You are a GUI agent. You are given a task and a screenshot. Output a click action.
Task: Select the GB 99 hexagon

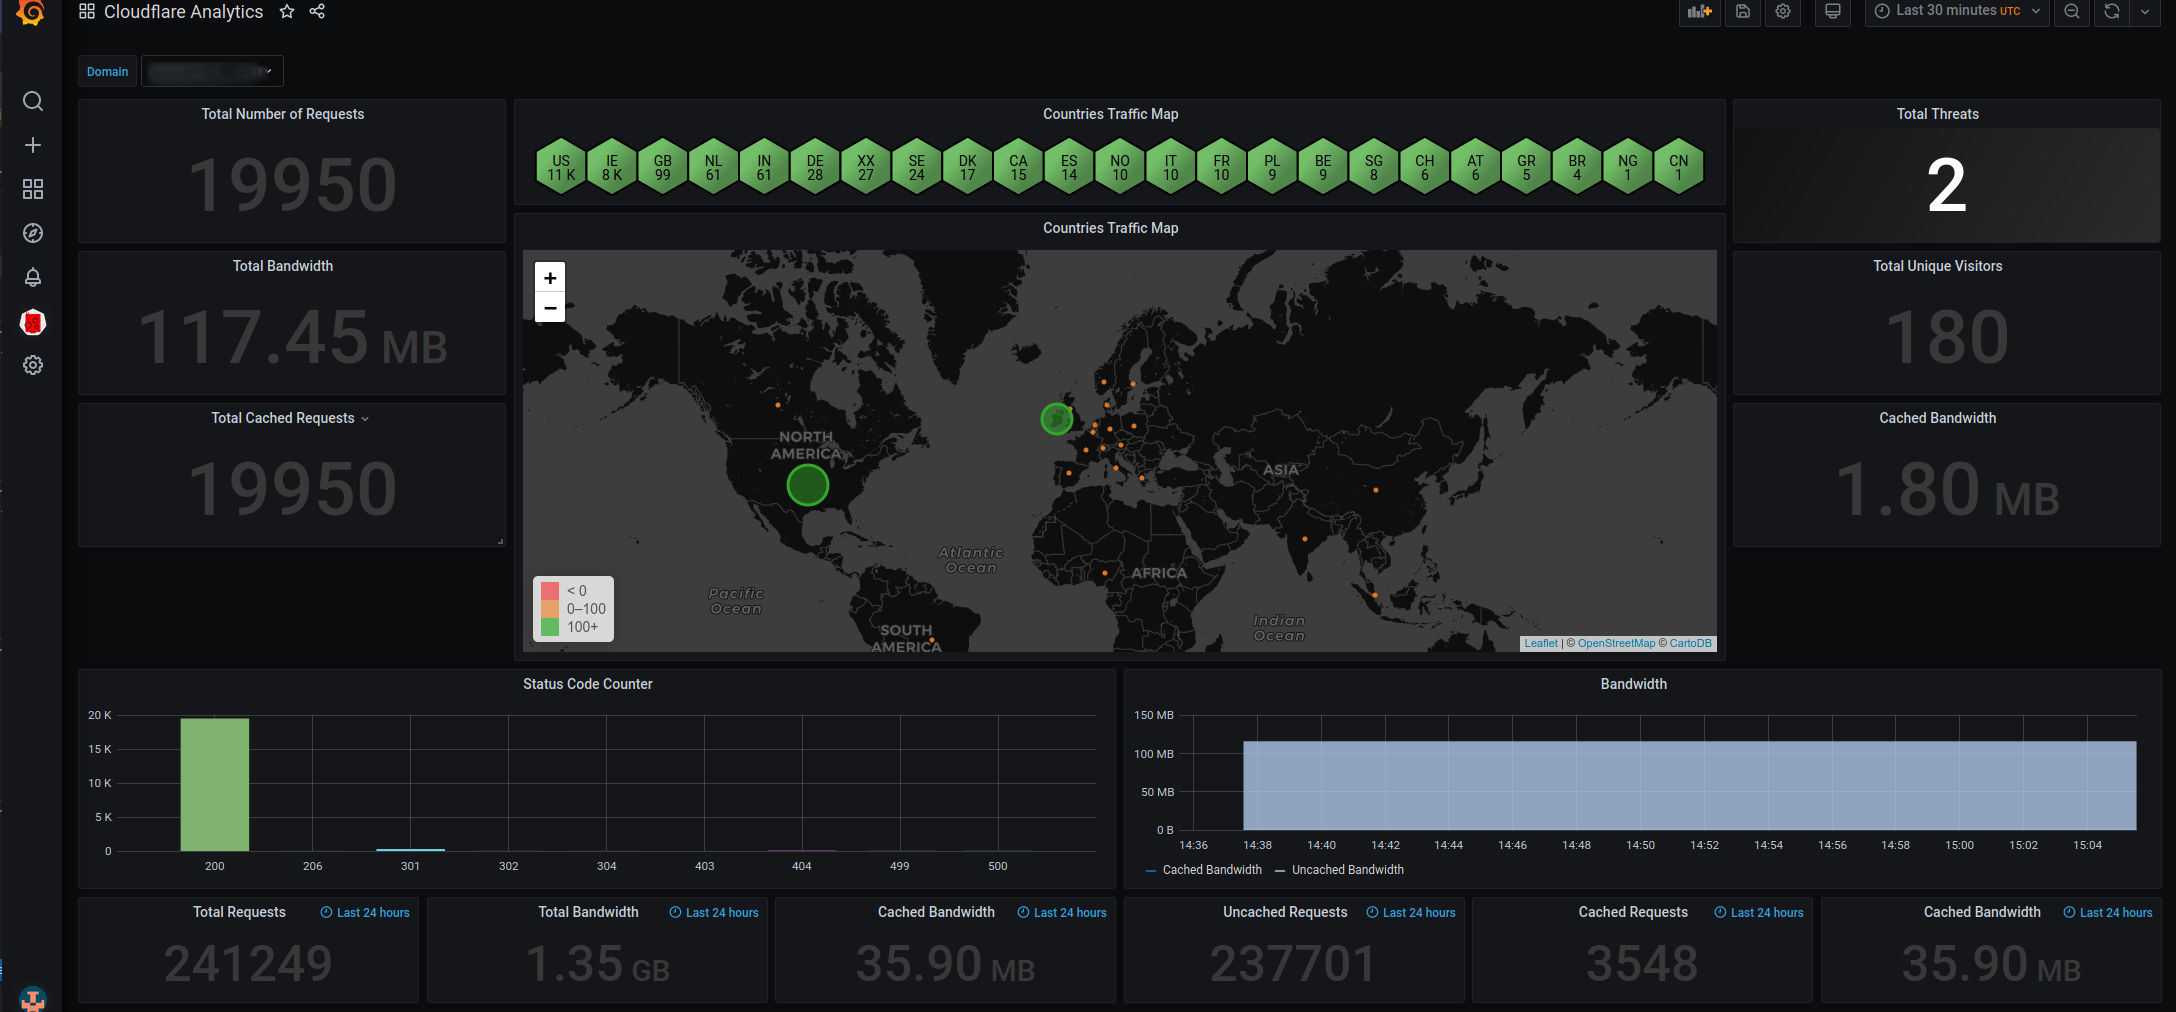(x=663, y=166)
